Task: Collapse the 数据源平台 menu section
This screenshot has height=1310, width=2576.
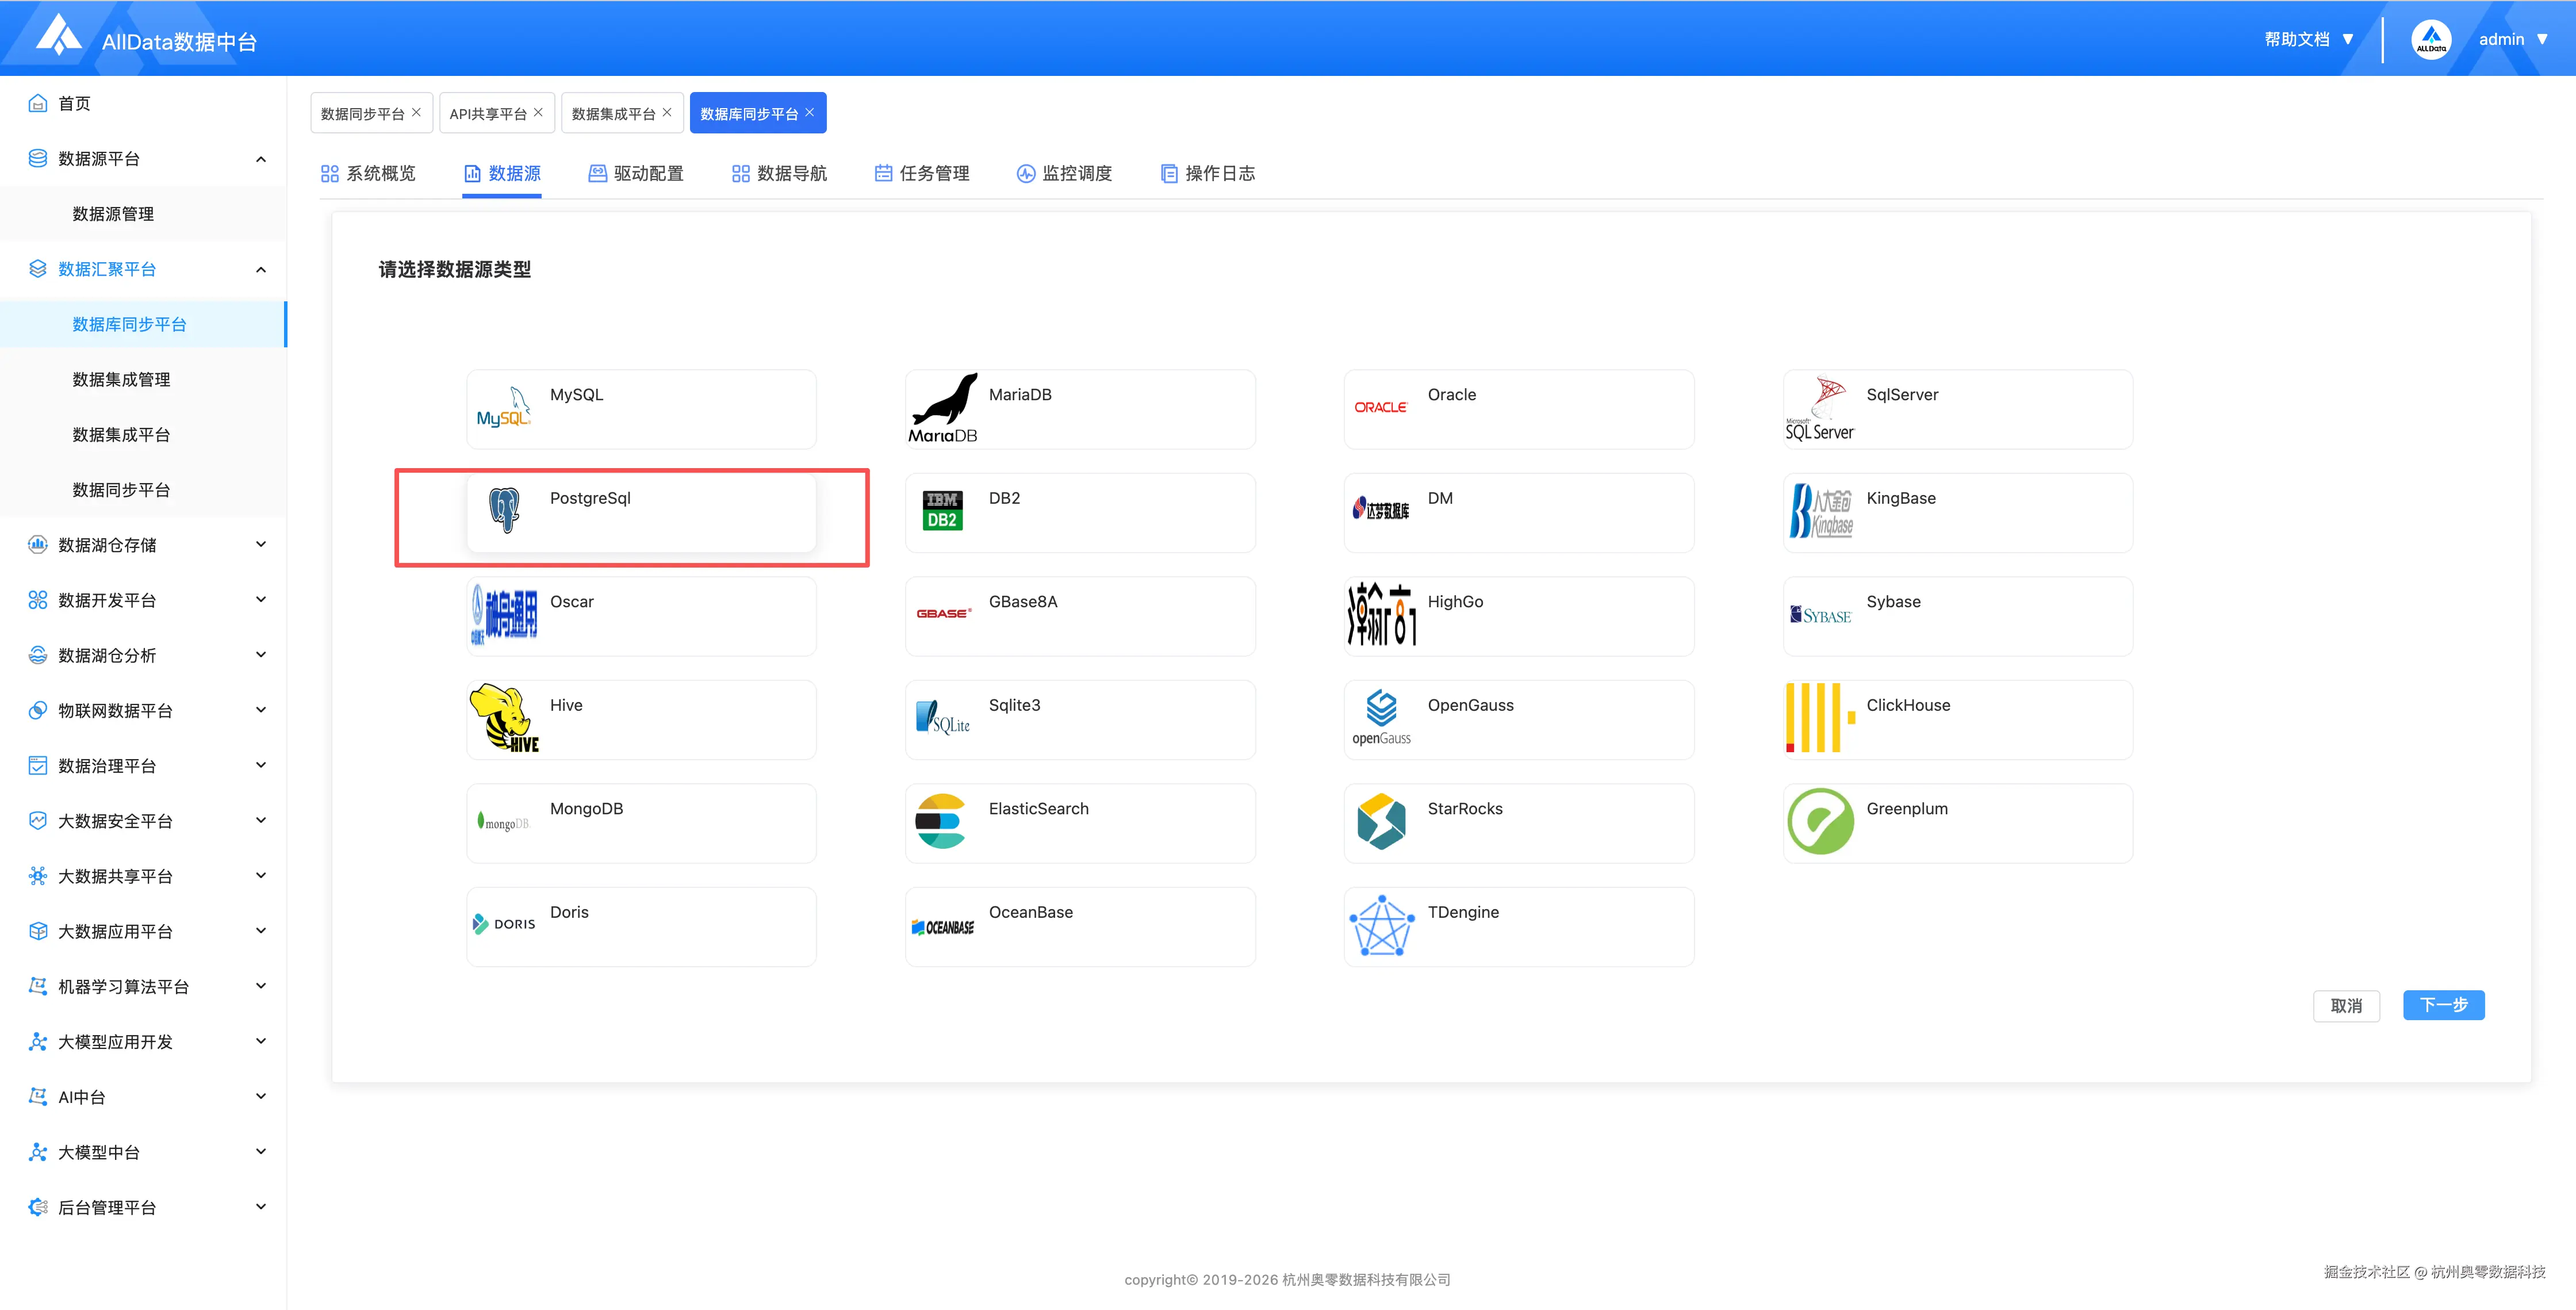Action: click(261, 159)
